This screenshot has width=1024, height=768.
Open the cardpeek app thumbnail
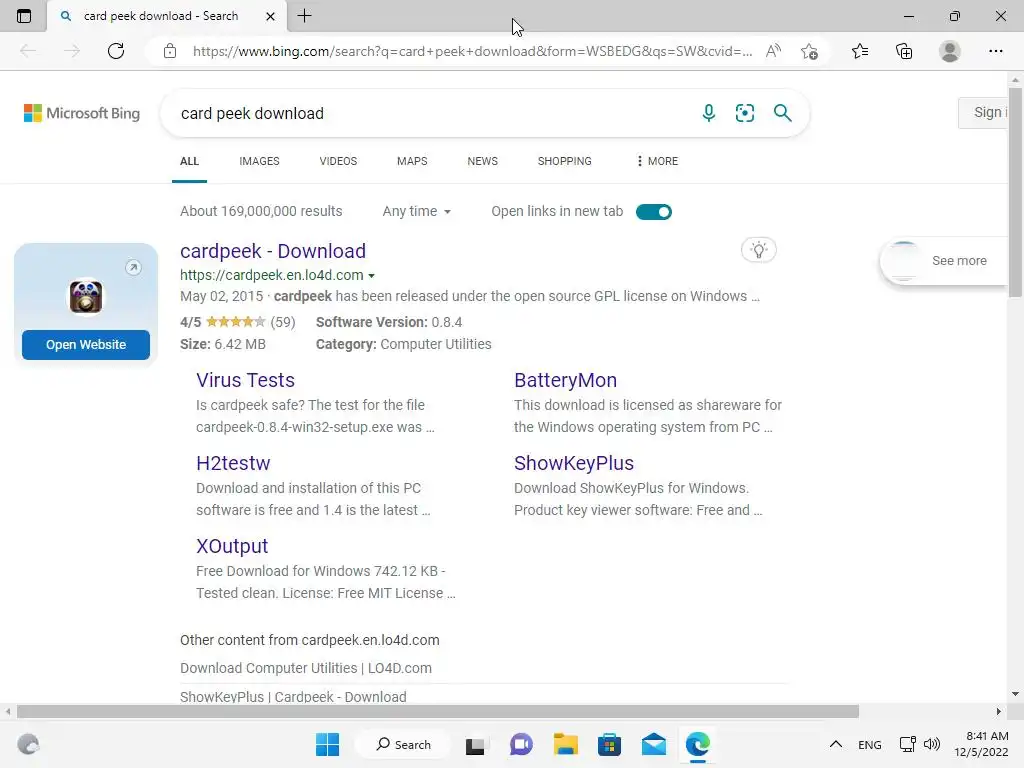point(86,296)
